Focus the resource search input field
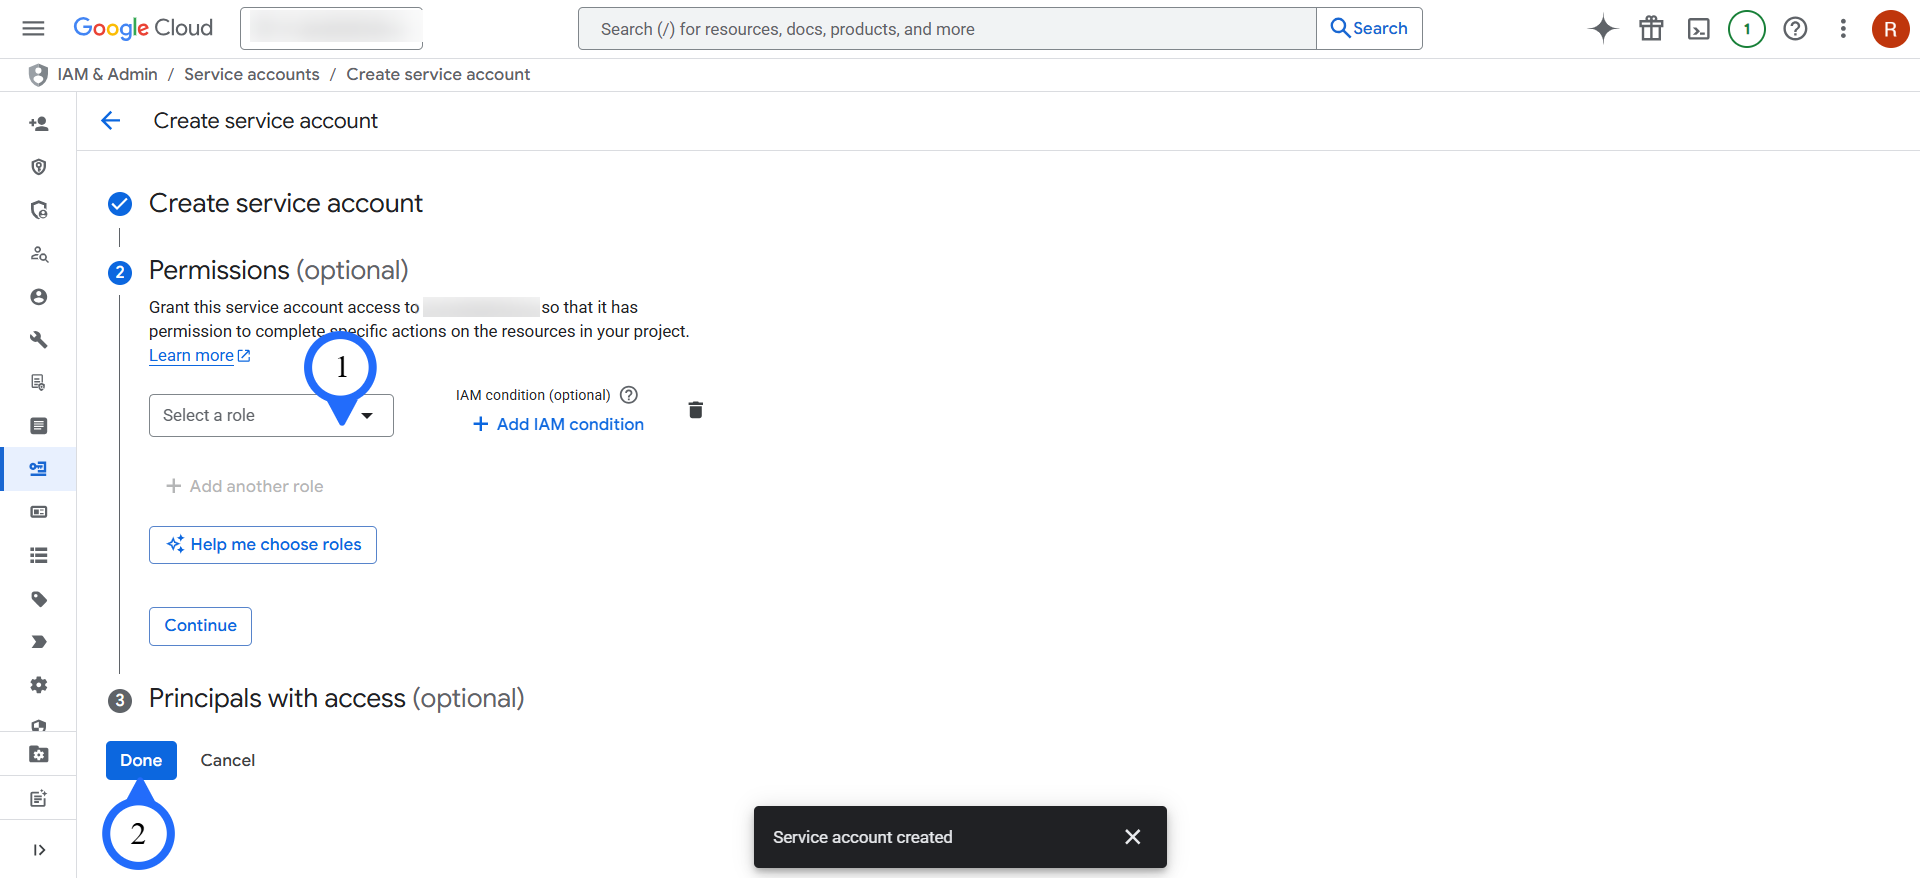 [x=946, y=29]
